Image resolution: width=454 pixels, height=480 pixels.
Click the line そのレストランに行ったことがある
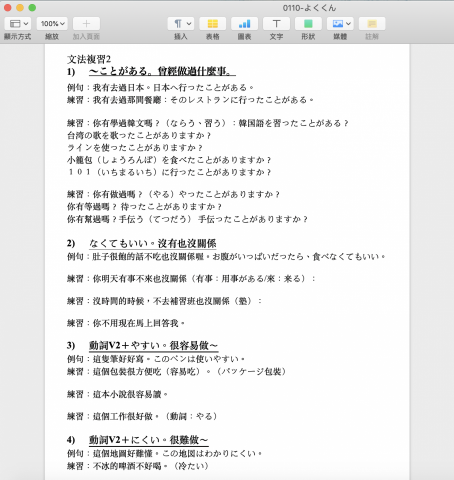[239, 100]
